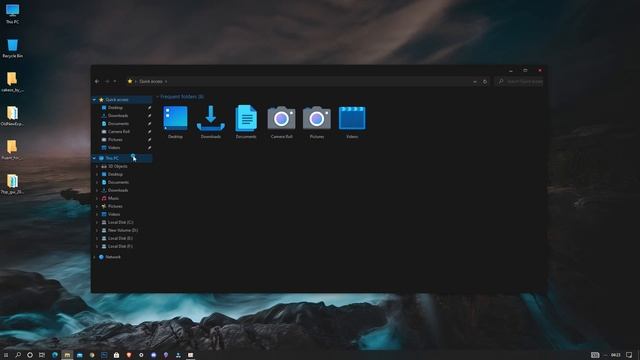Refresh the current folder view

click(x=485, y=82)
